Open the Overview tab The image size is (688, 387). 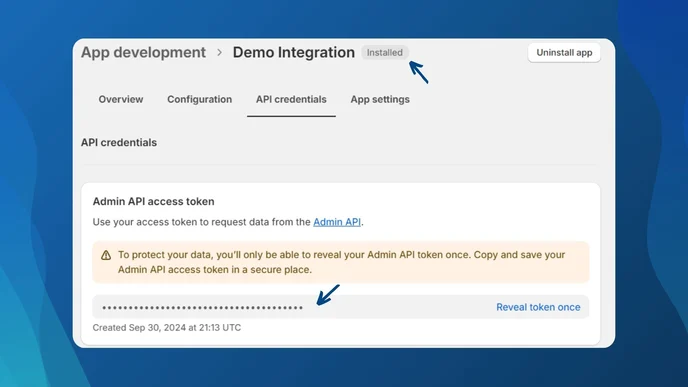pos(121,100)
